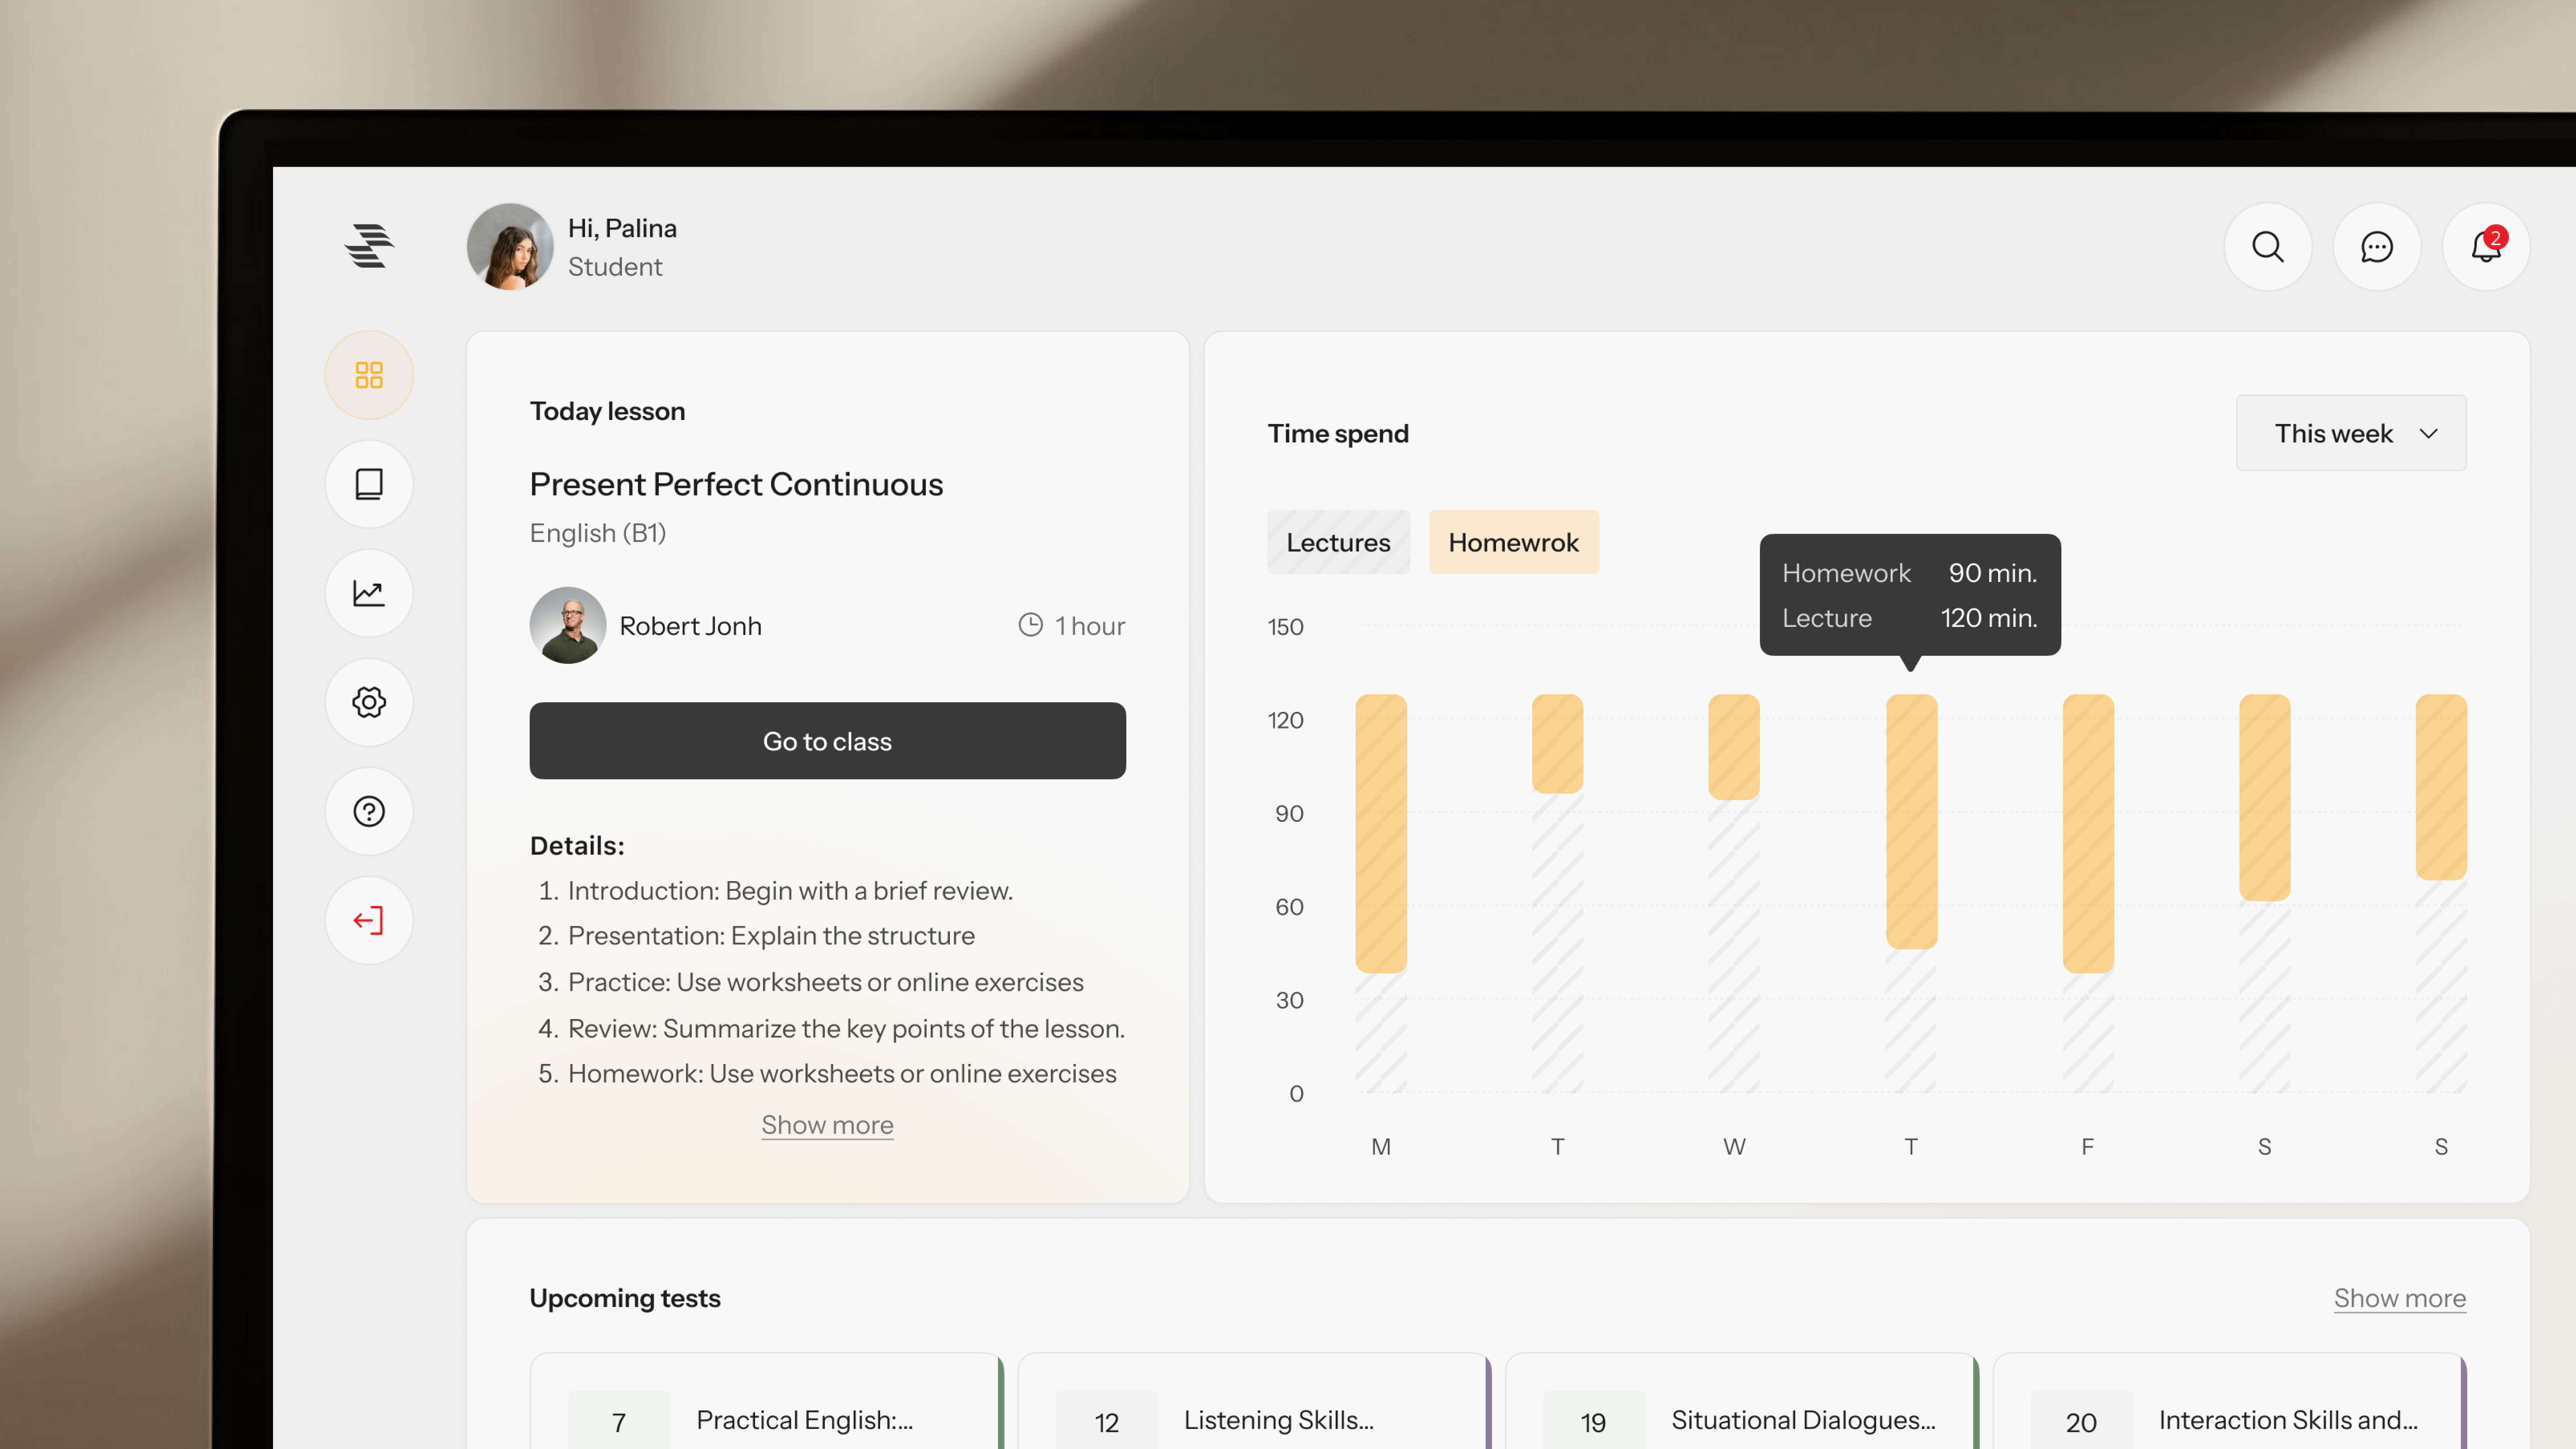The width and height of the screenshot is (2576, 1449).
Task: Open help using the question mark icon
Action: click(369, 811)
